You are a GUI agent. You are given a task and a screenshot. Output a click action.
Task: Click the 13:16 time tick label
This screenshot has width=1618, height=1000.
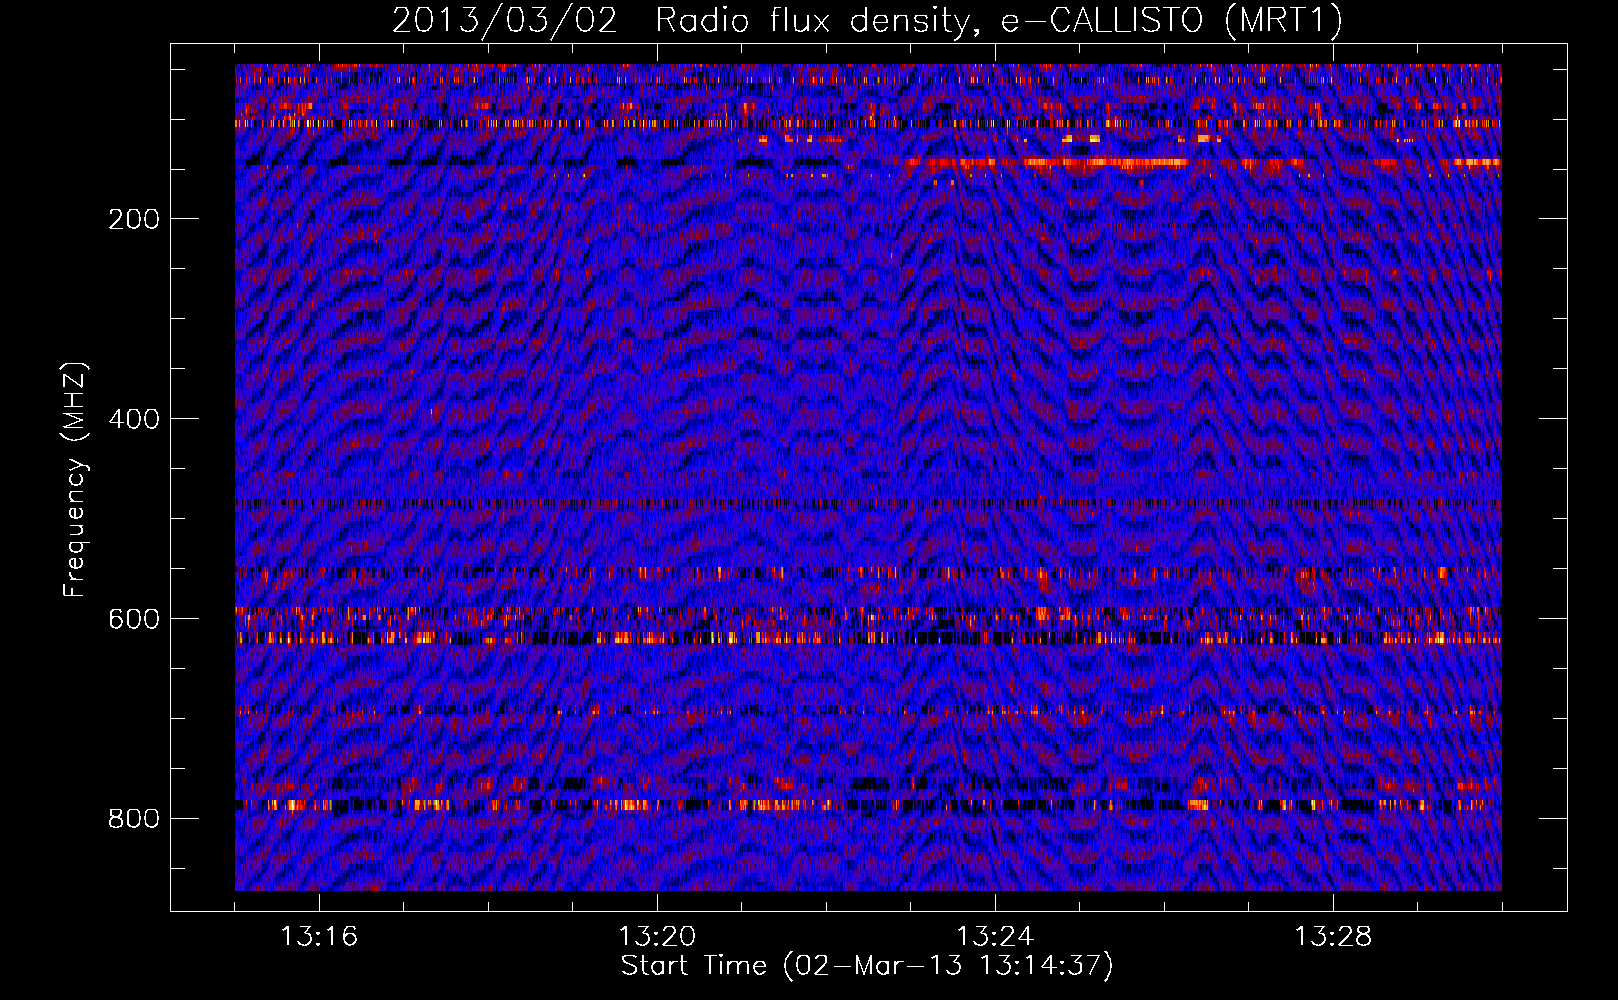pyautogui.click(x=319, y=937)
